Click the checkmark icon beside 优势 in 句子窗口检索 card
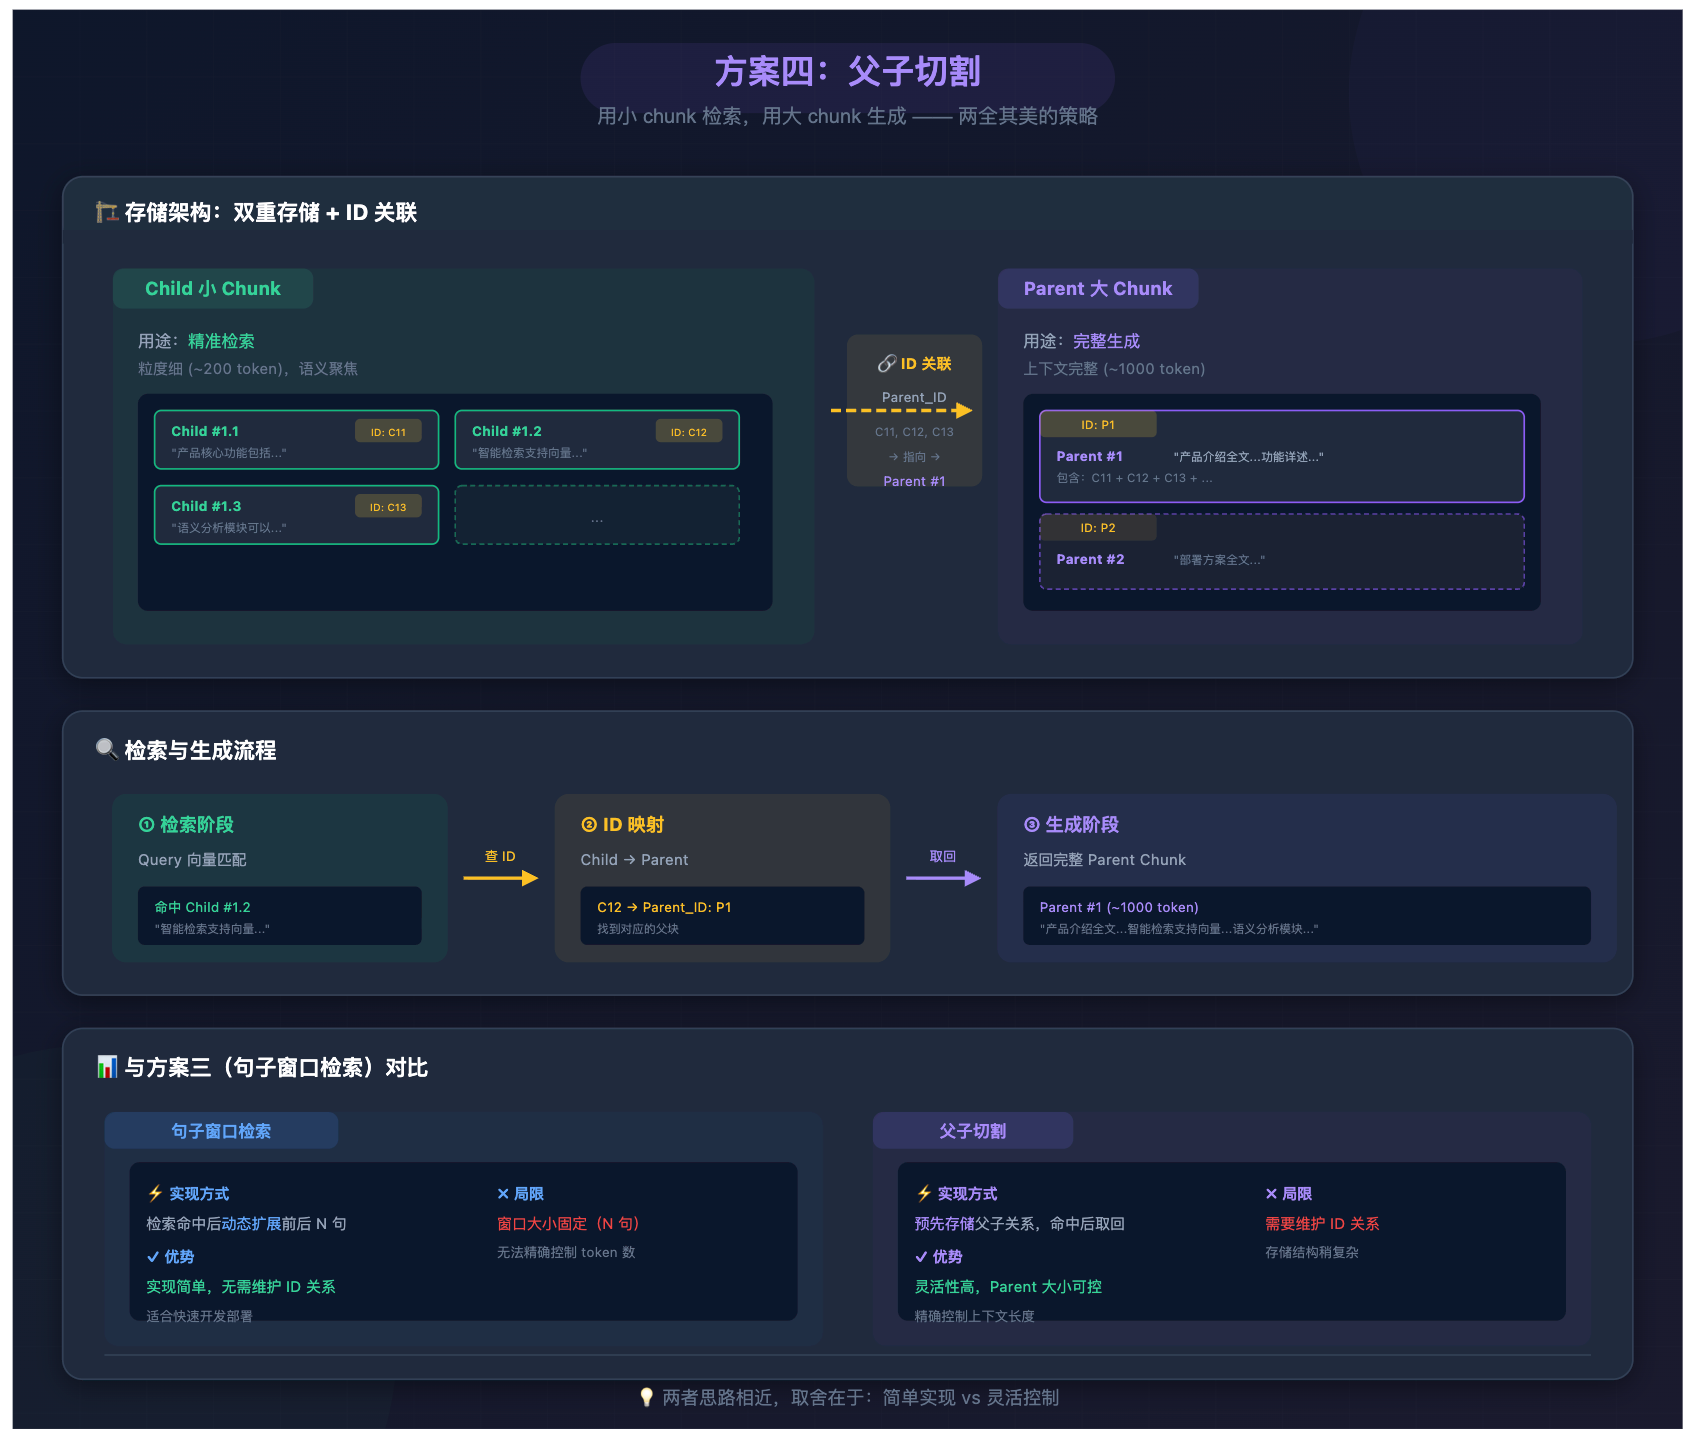The width and height of the screenshot is (1698, 1436). tap(153, 1257)
